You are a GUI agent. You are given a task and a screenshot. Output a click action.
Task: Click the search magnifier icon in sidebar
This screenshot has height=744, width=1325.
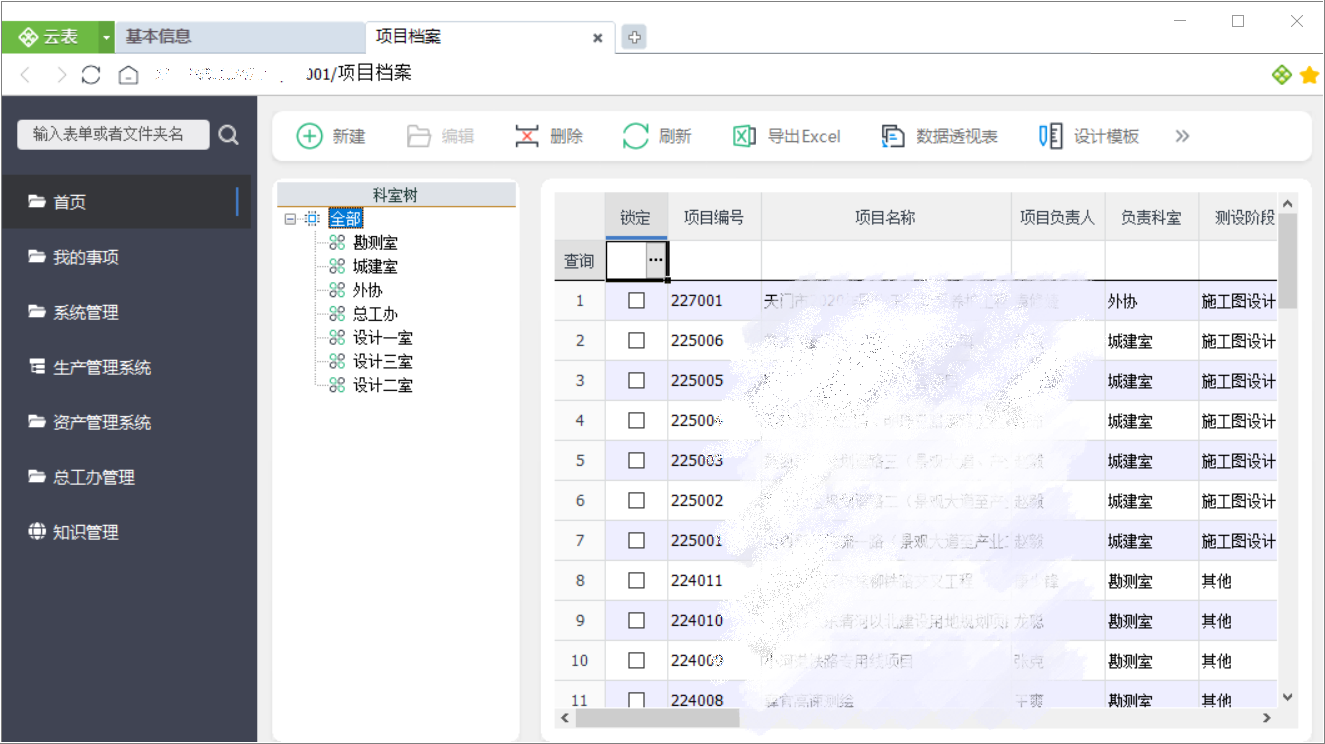click(229, 135)
